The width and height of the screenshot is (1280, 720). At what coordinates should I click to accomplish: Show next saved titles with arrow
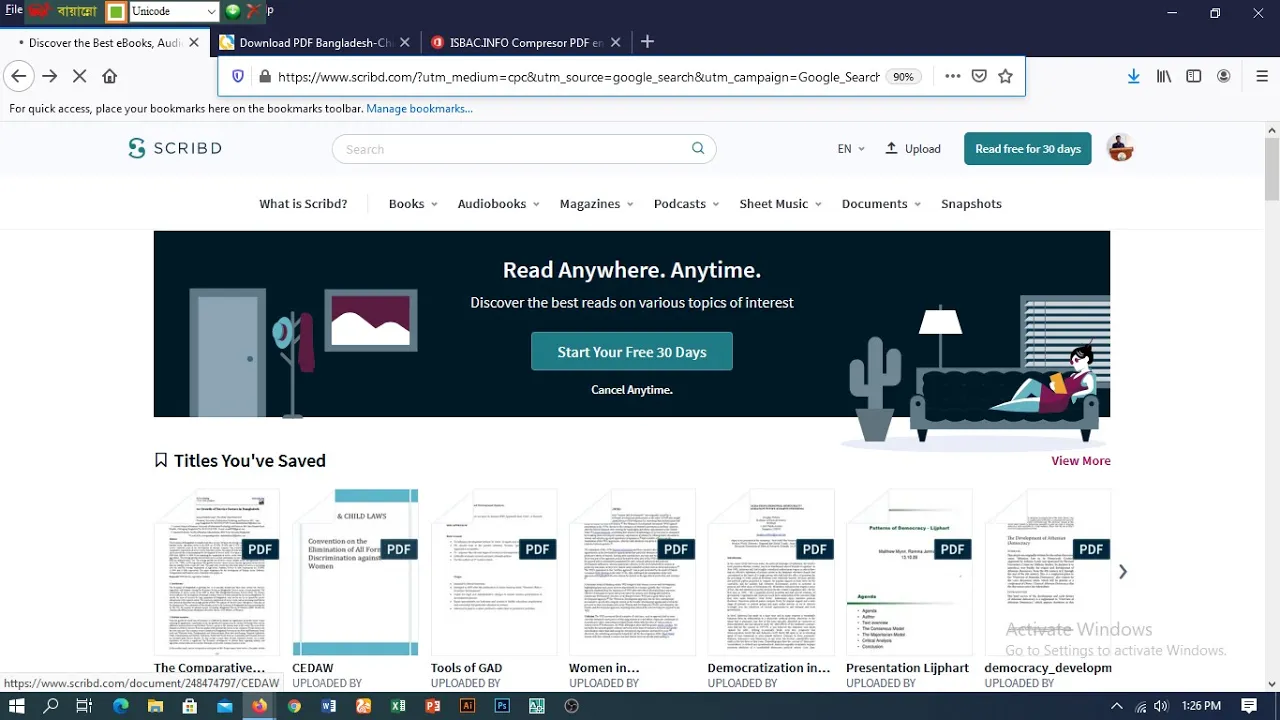(1122, 572)
